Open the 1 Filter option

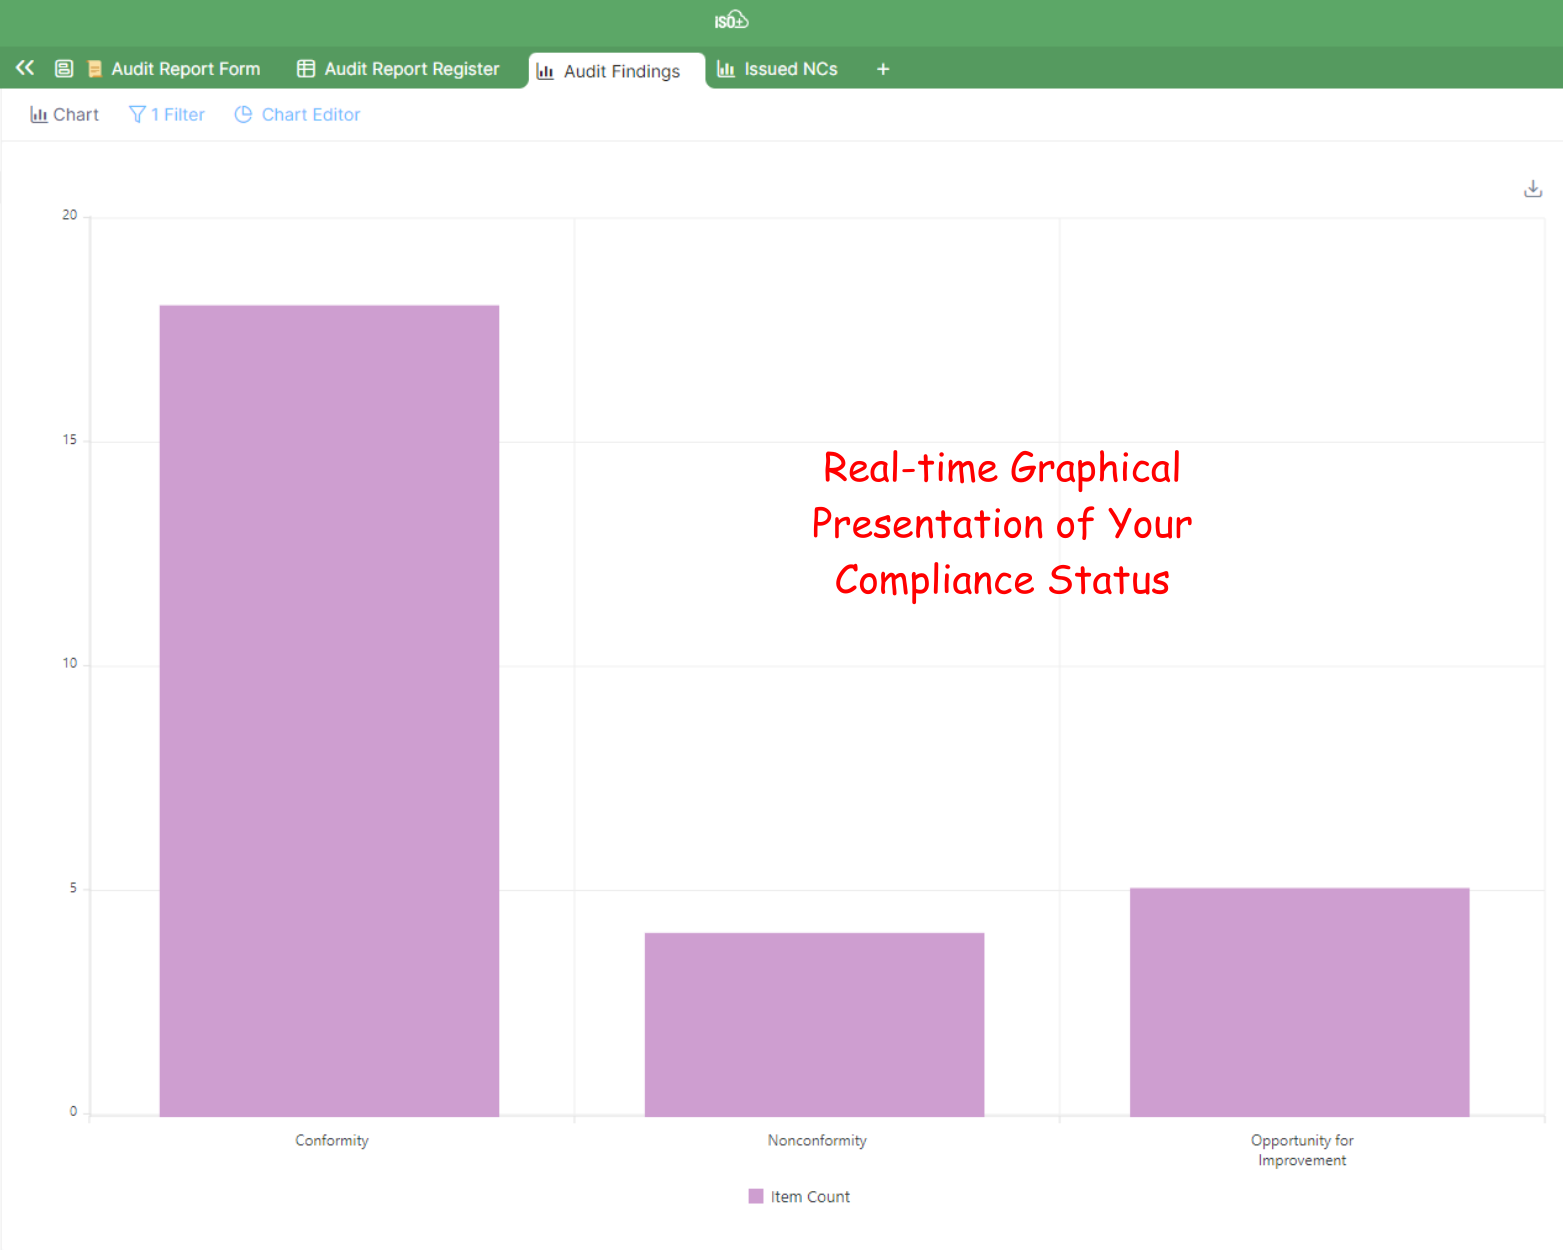click(x=167, y=115)
